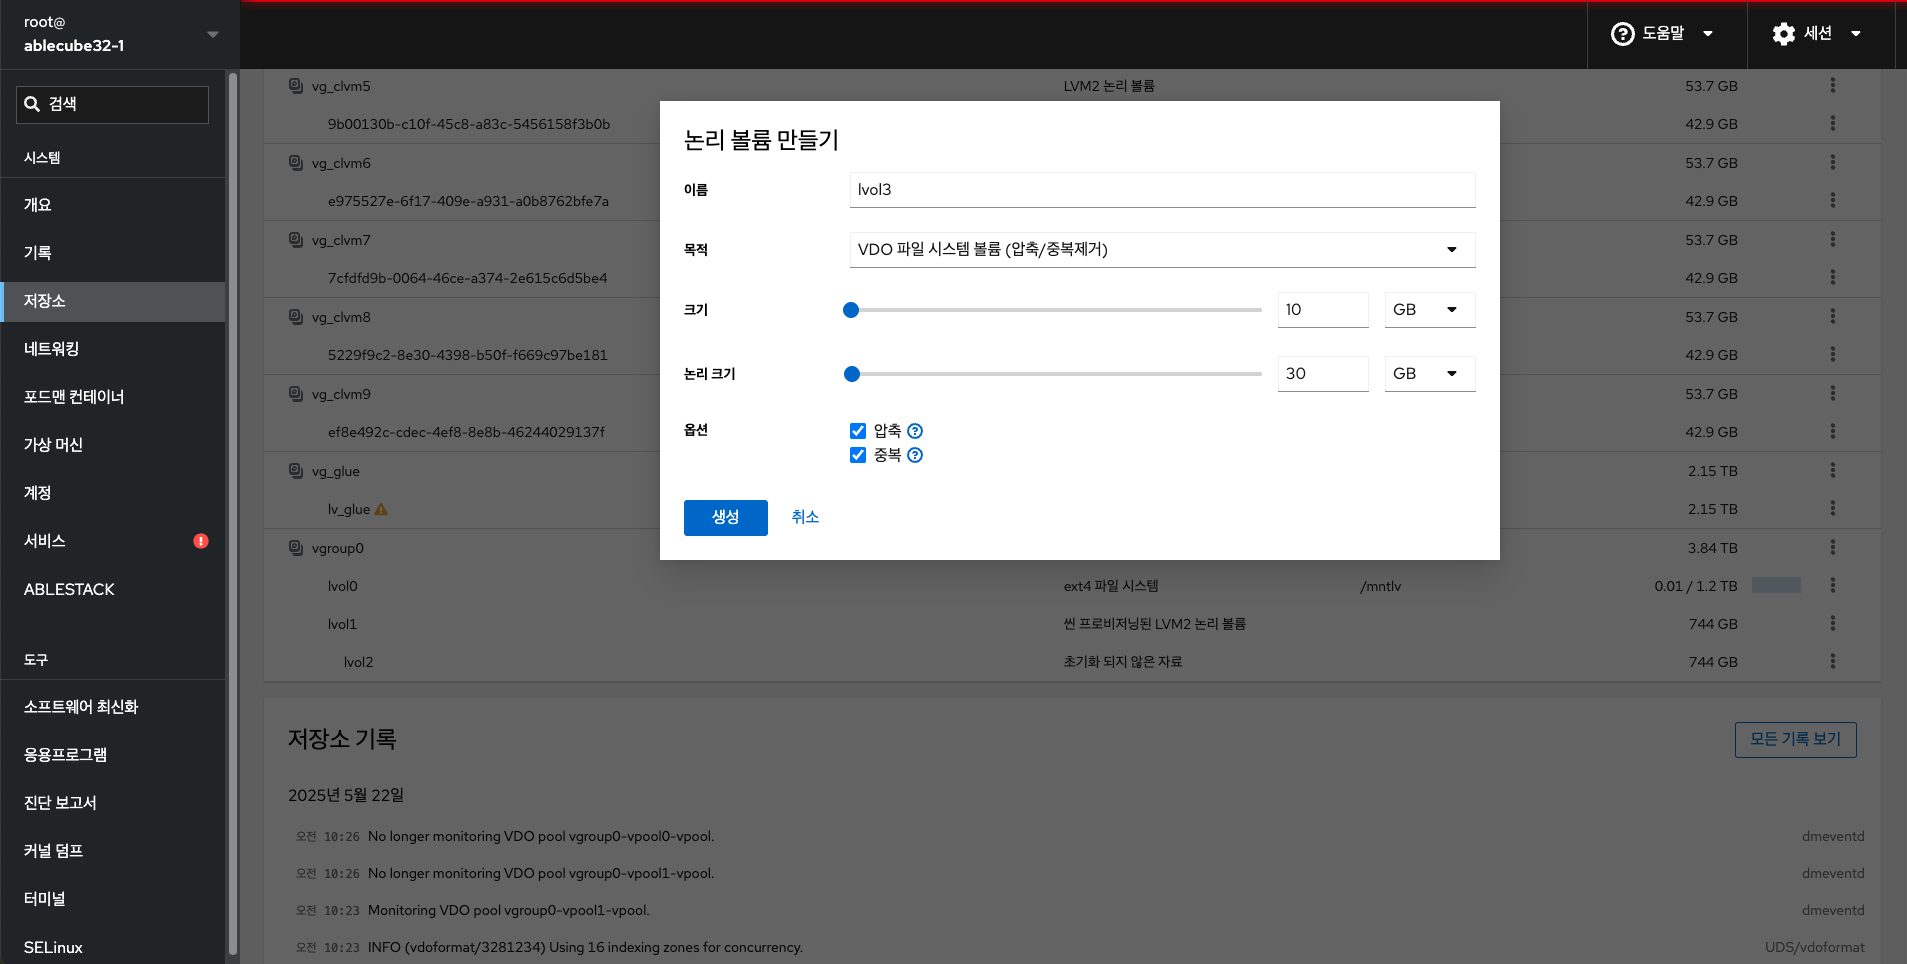Open kebab menu for the vg_glue row
1907x964 pixels.
pyautogui.click(x=1832, y=471)
